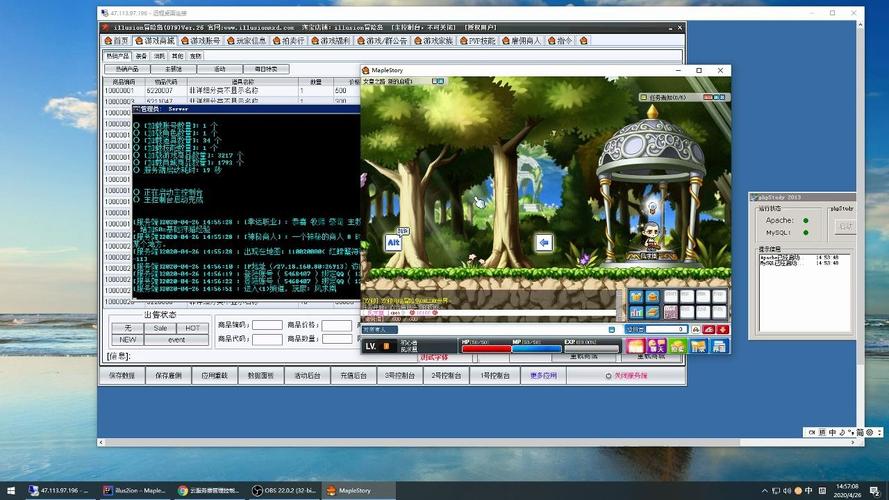Viewport: 889px width, 500px height.
Task: Click the purple chat menu icon
Action: 657,346
